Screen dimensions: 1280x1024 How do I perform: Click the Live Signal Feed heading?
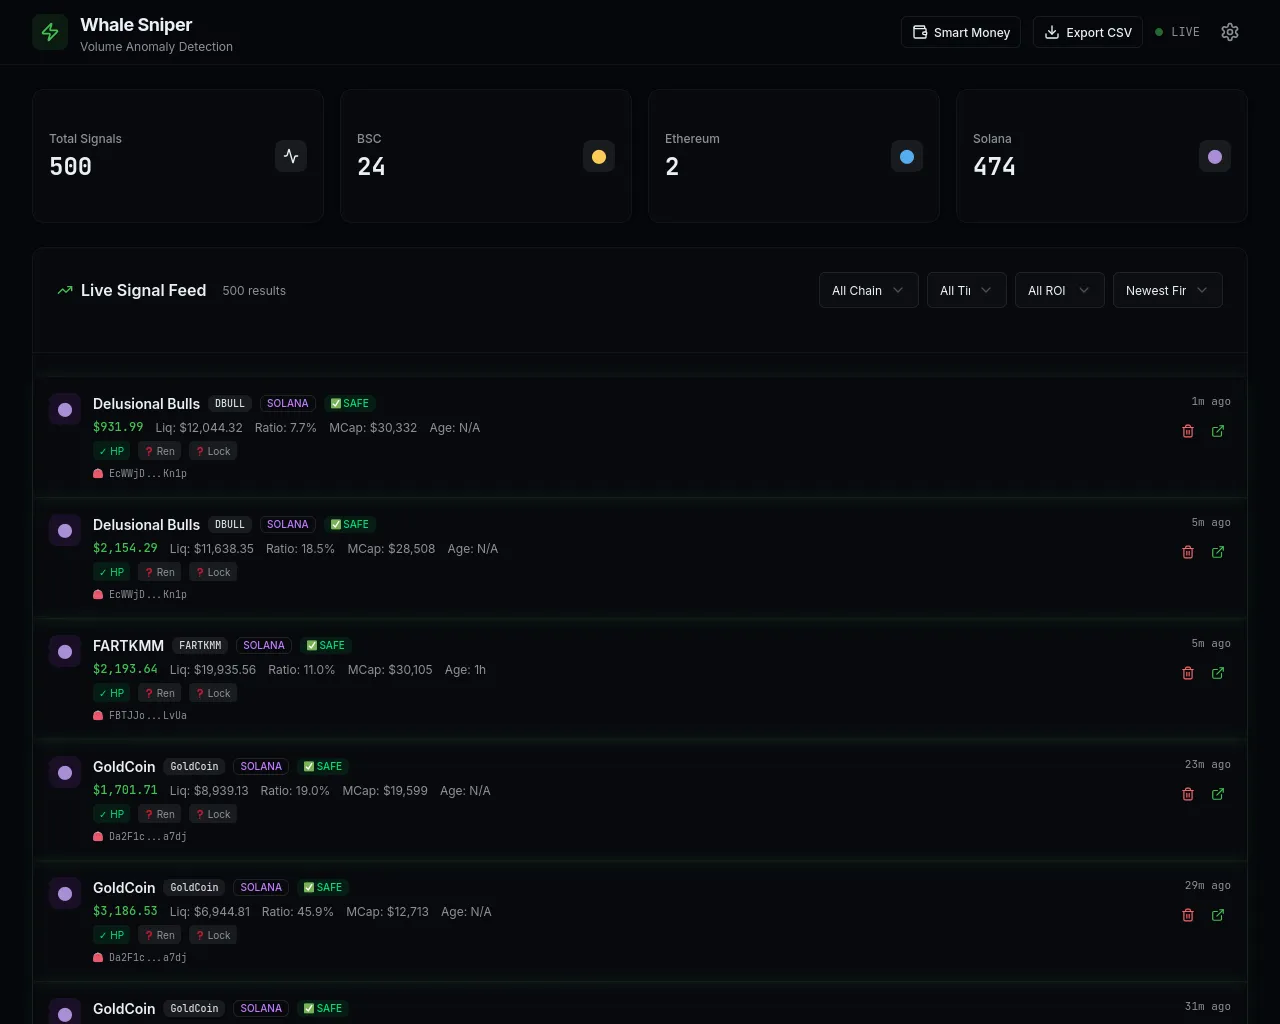click(x=143, y=290)
